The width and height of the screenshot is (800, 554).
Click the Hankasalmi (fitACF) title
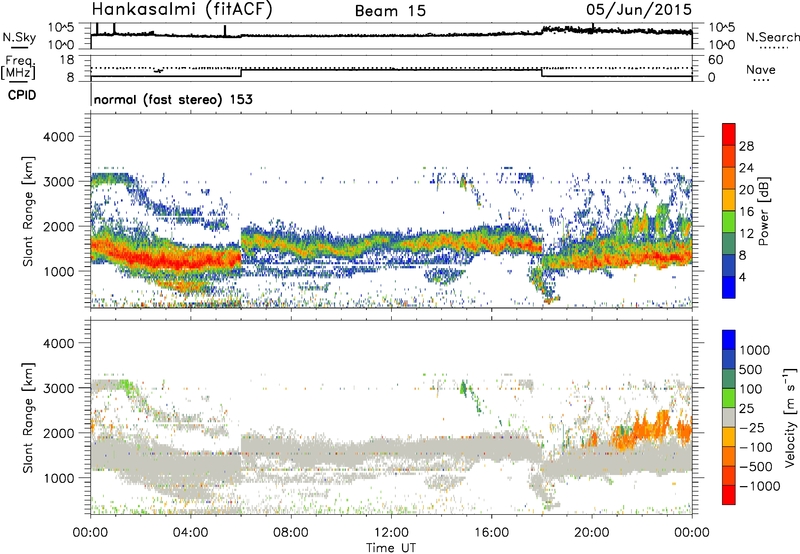click(x=182, y=9)
